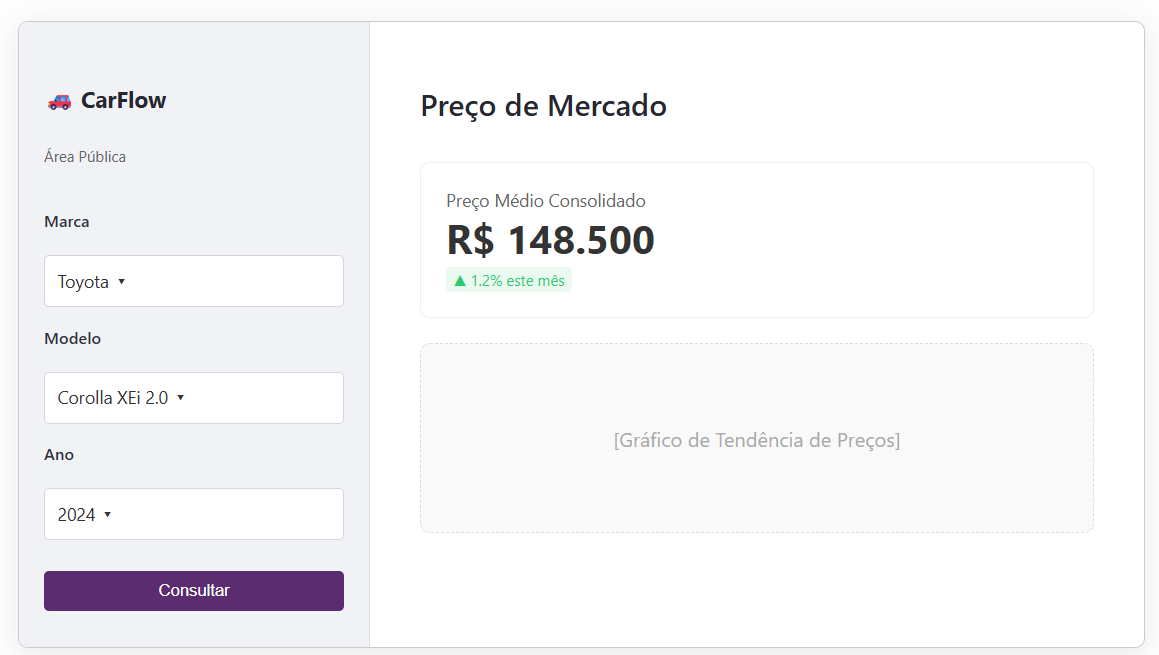Click the CarFlow brand name
This screenshot has height=655, width=1159.
123,100
